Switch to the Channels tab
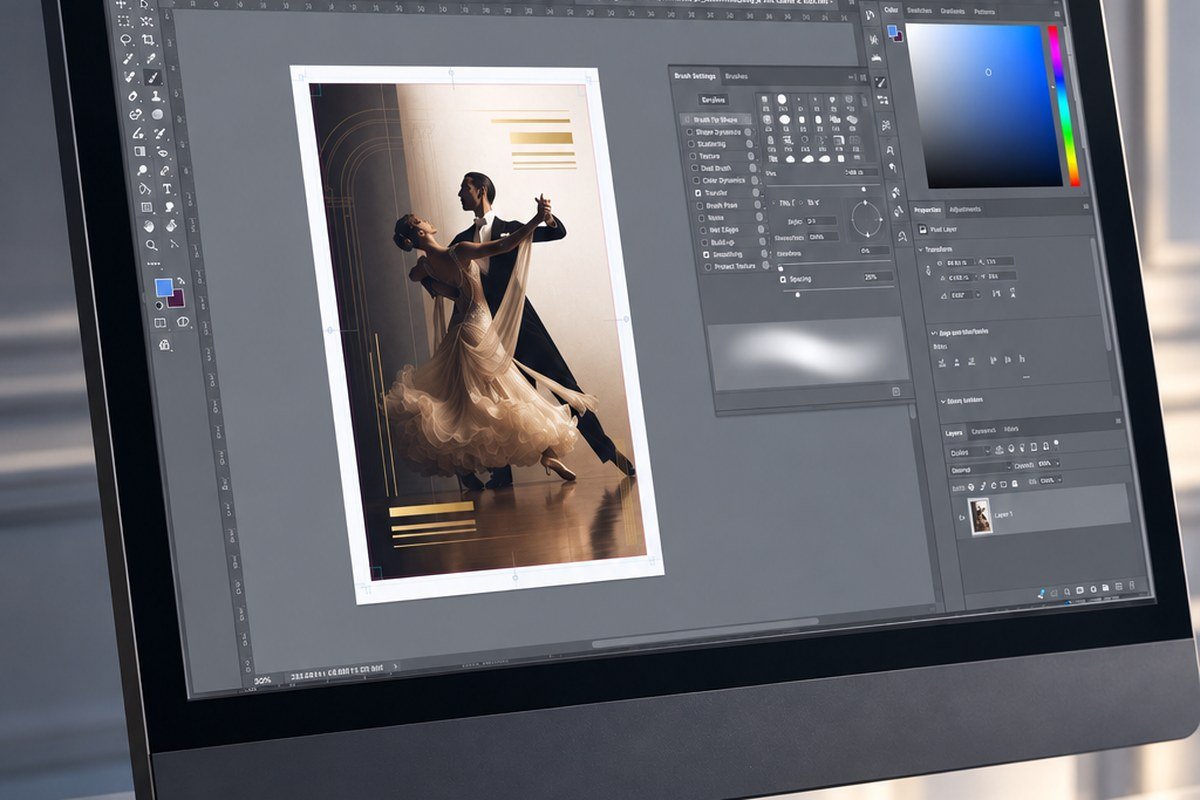 [x=983, y=430]
